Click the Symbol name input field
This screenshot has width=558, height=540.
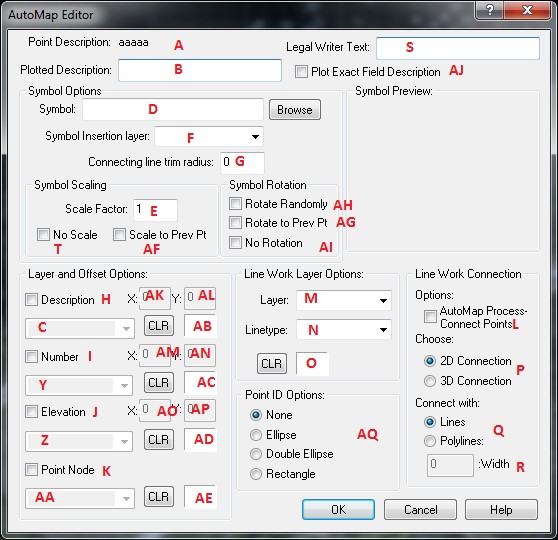(x=173, y=110)
